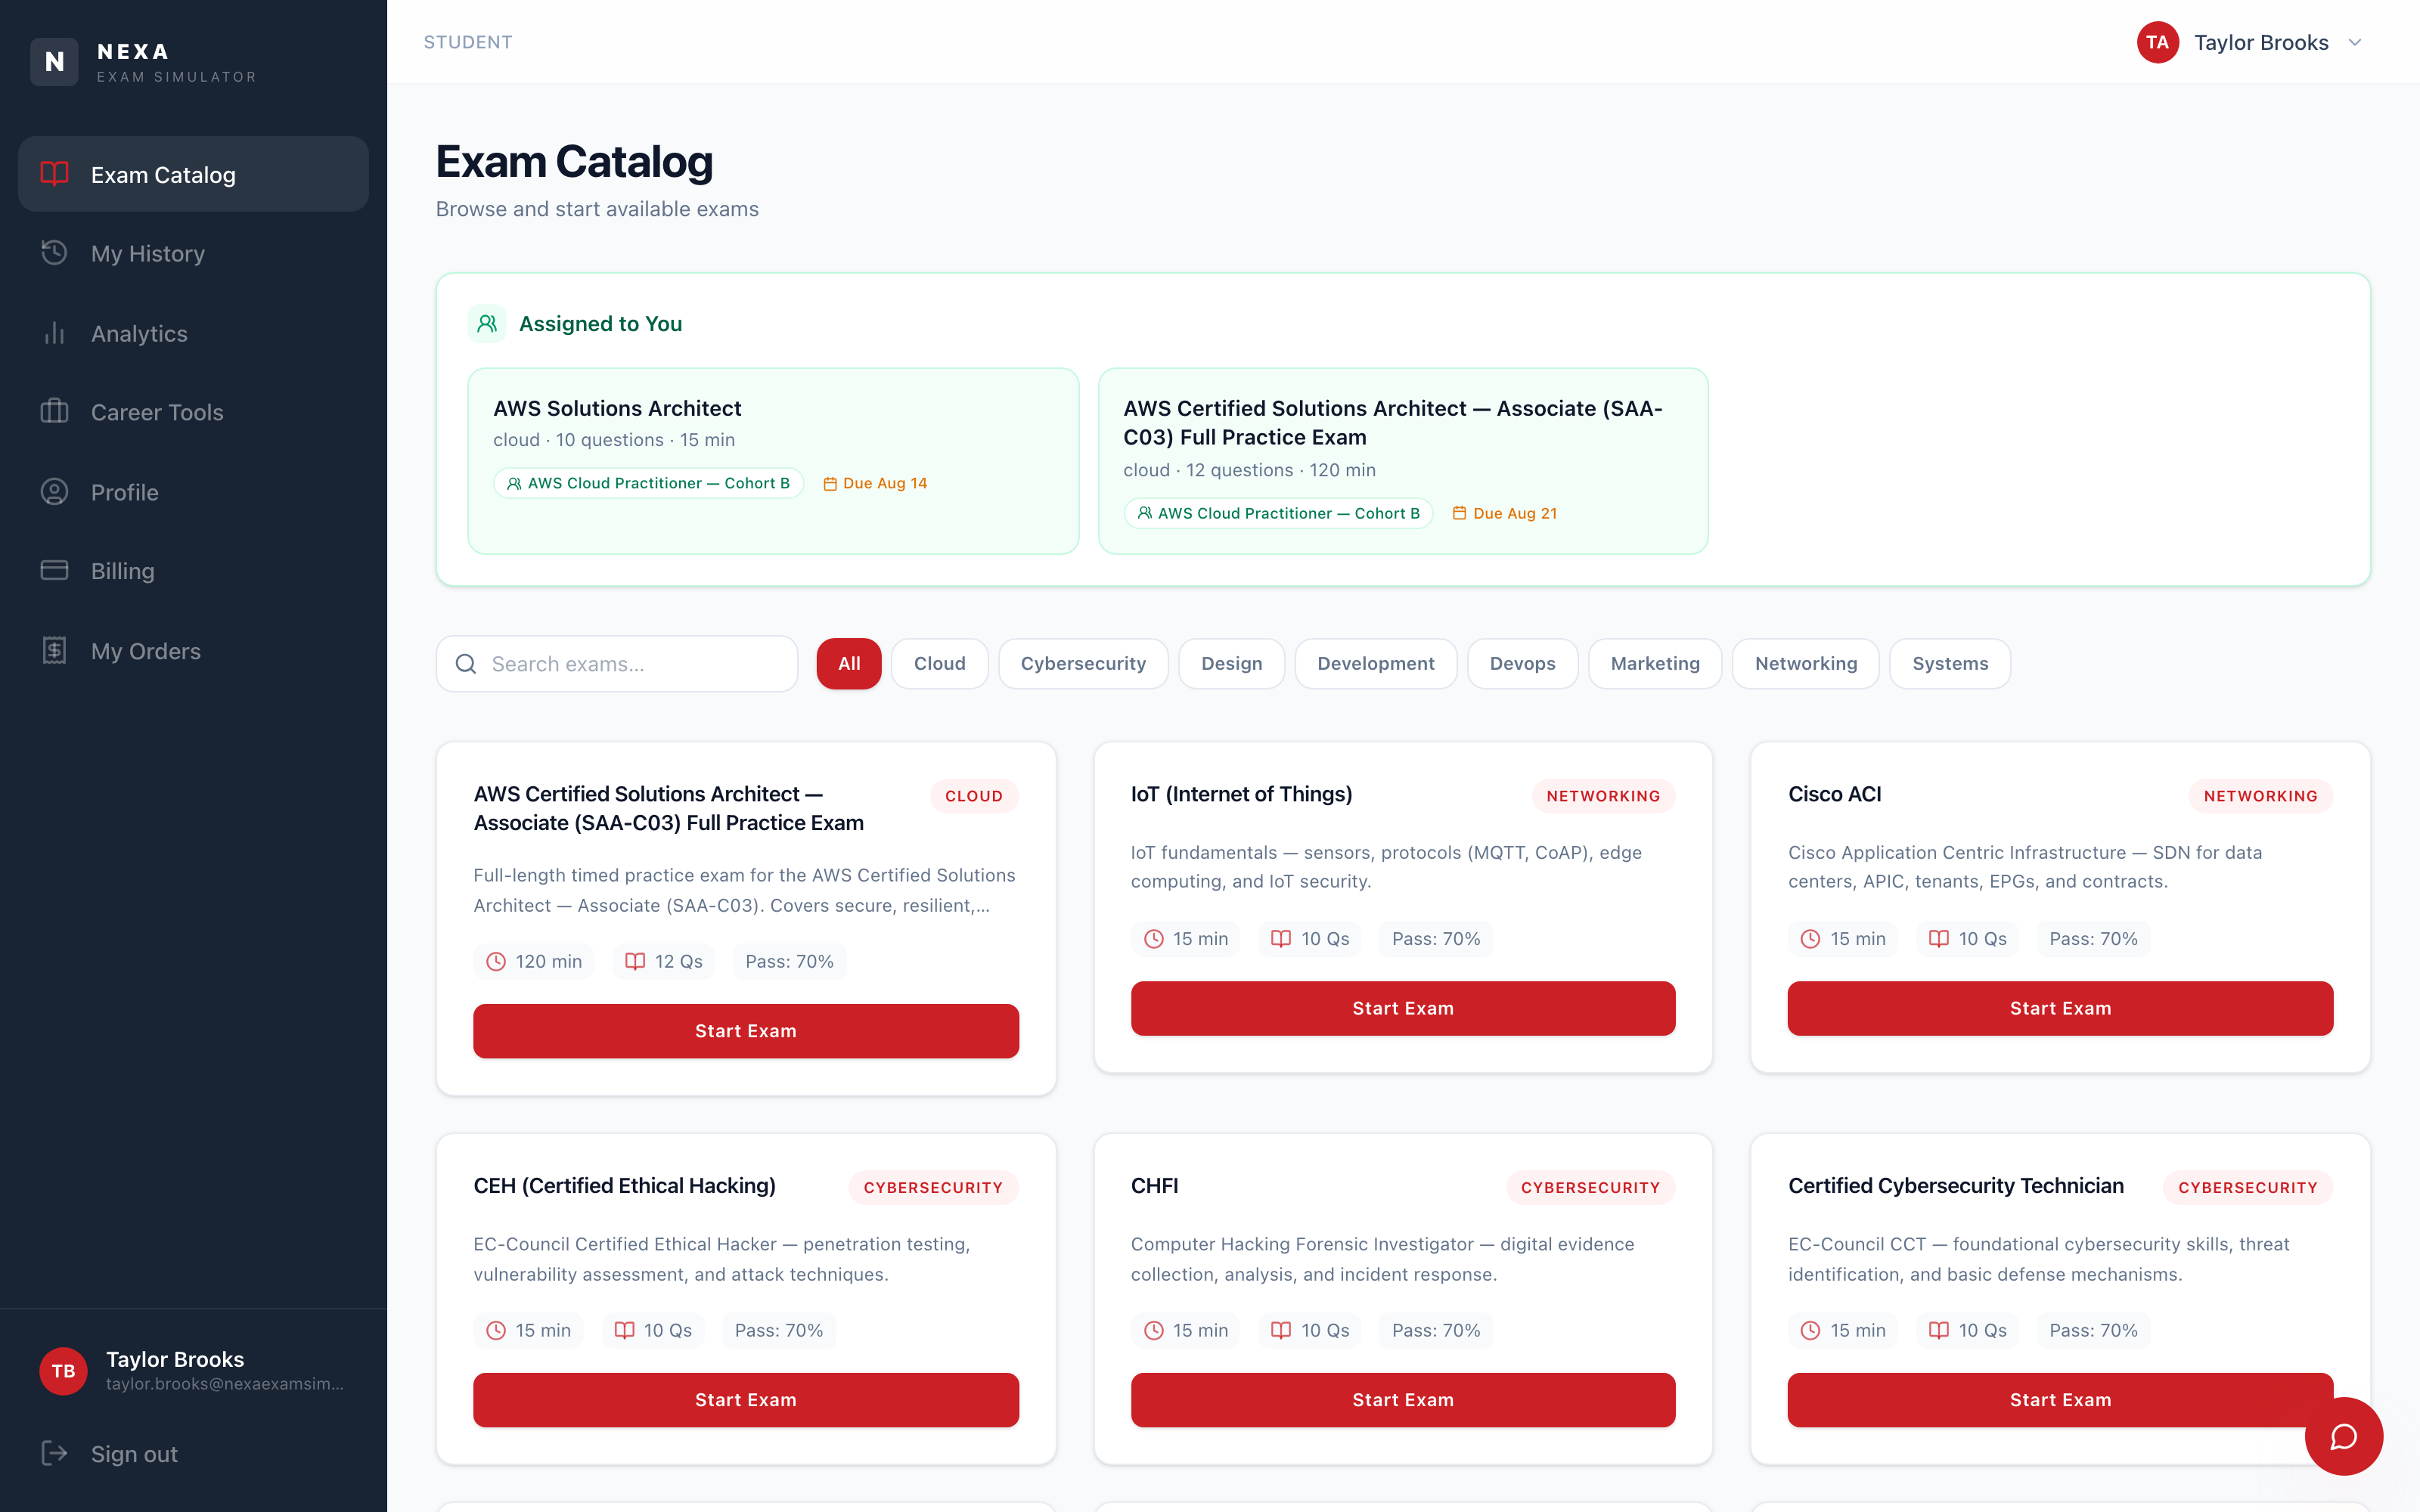Image resolution: width=2420 pixels, height=1512 pixels.
Task: Open assigned AWS Solutions Architect card
Action: (x=773, y=461)
